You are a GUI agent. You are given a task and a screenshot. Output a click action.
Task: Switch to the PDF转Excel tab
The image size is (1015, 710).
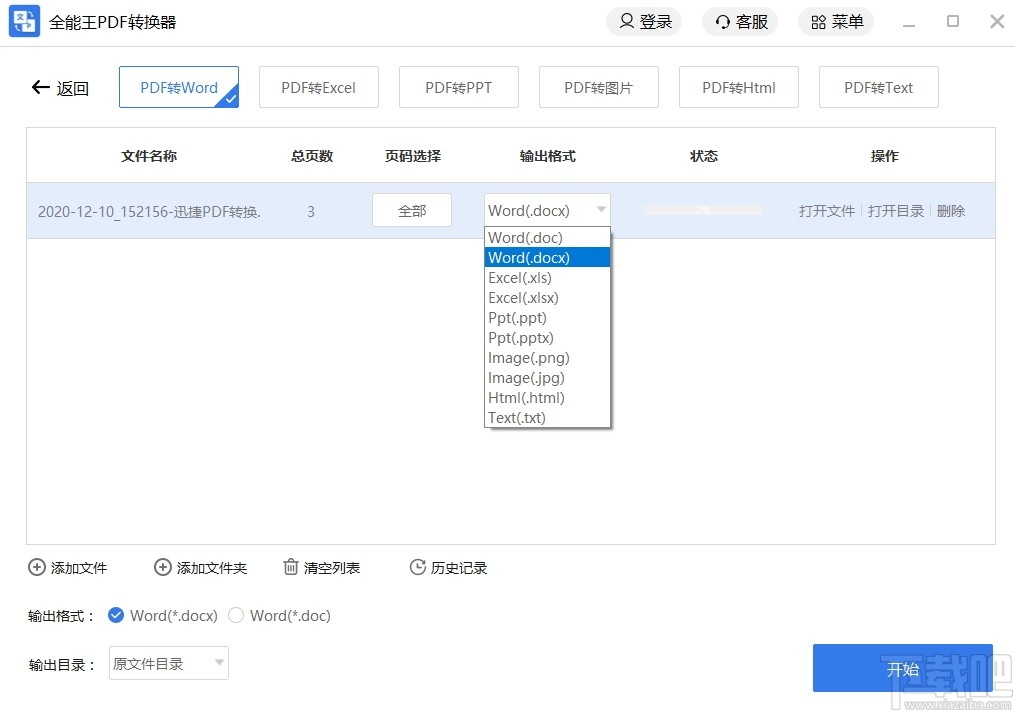click(x=318, y=87)
